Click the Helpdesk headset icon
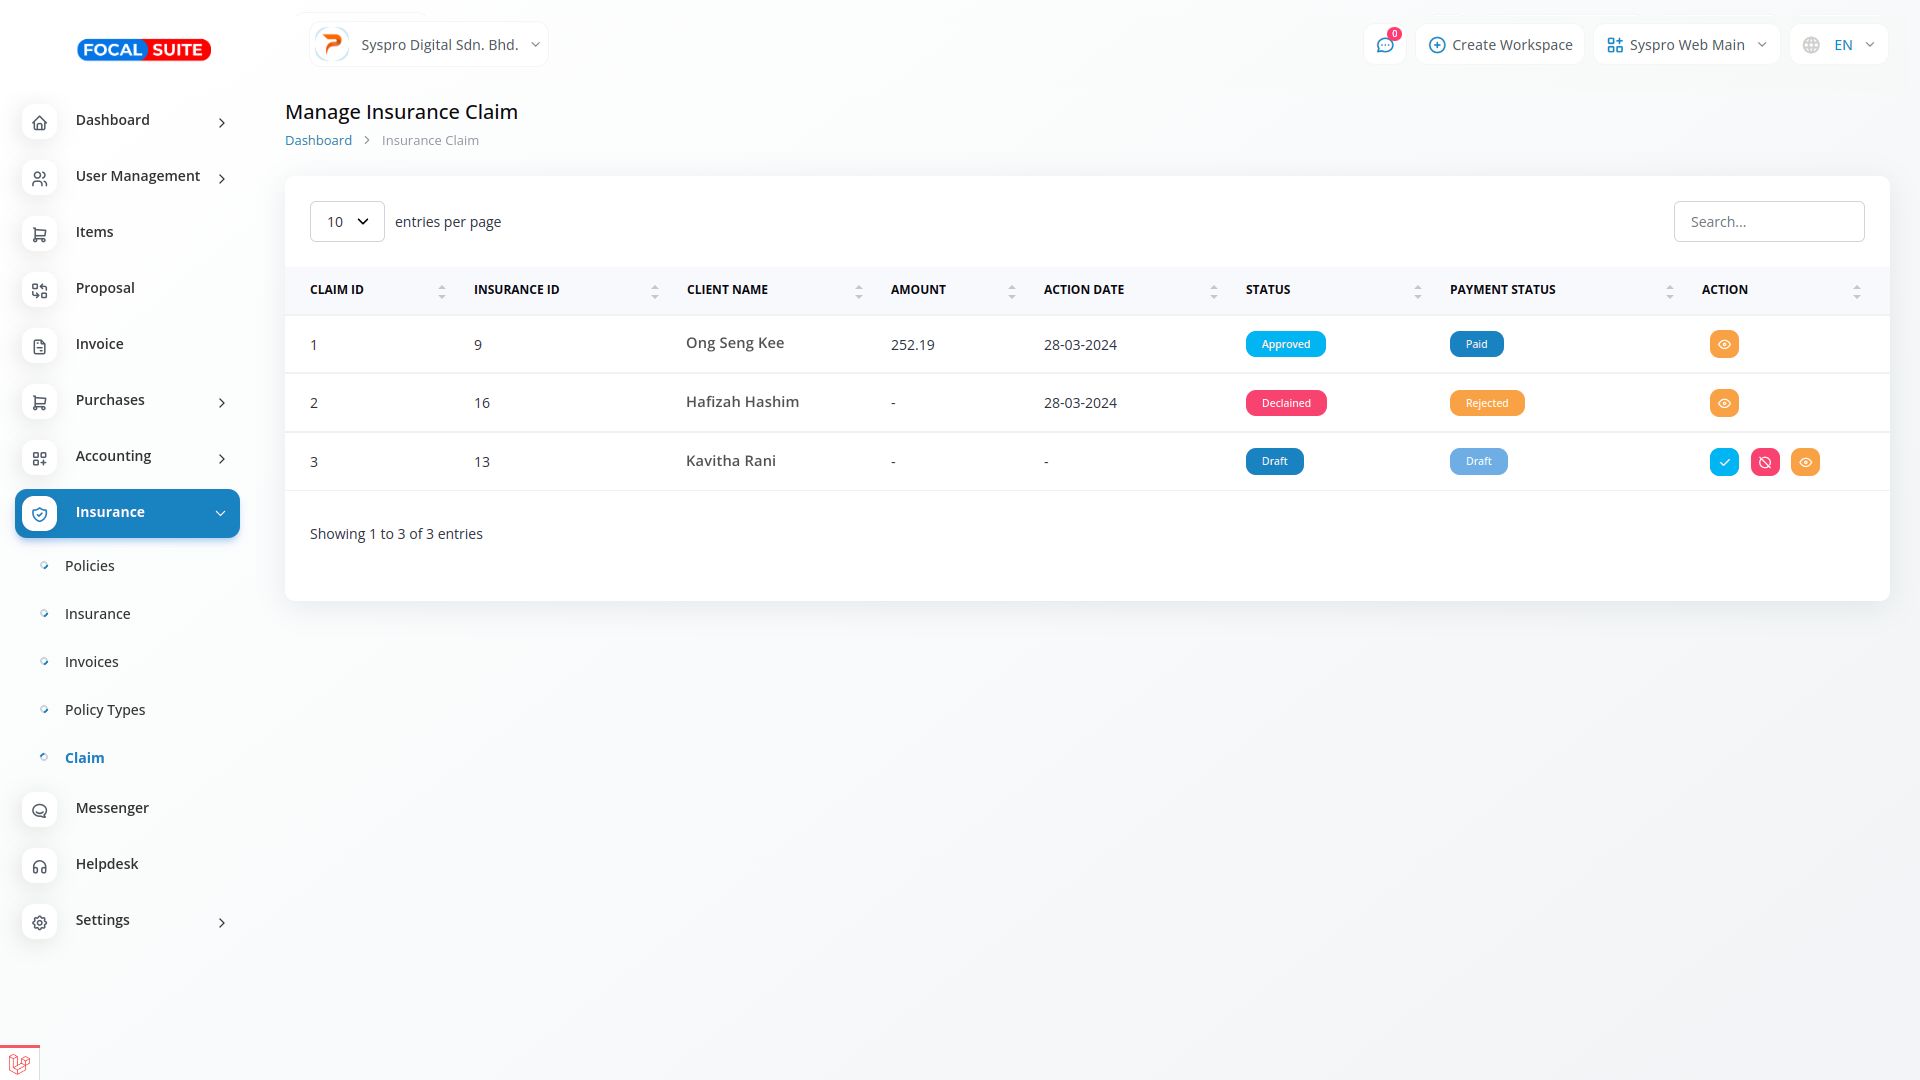The image size is (1920, 1080). (x=39, y=867)
